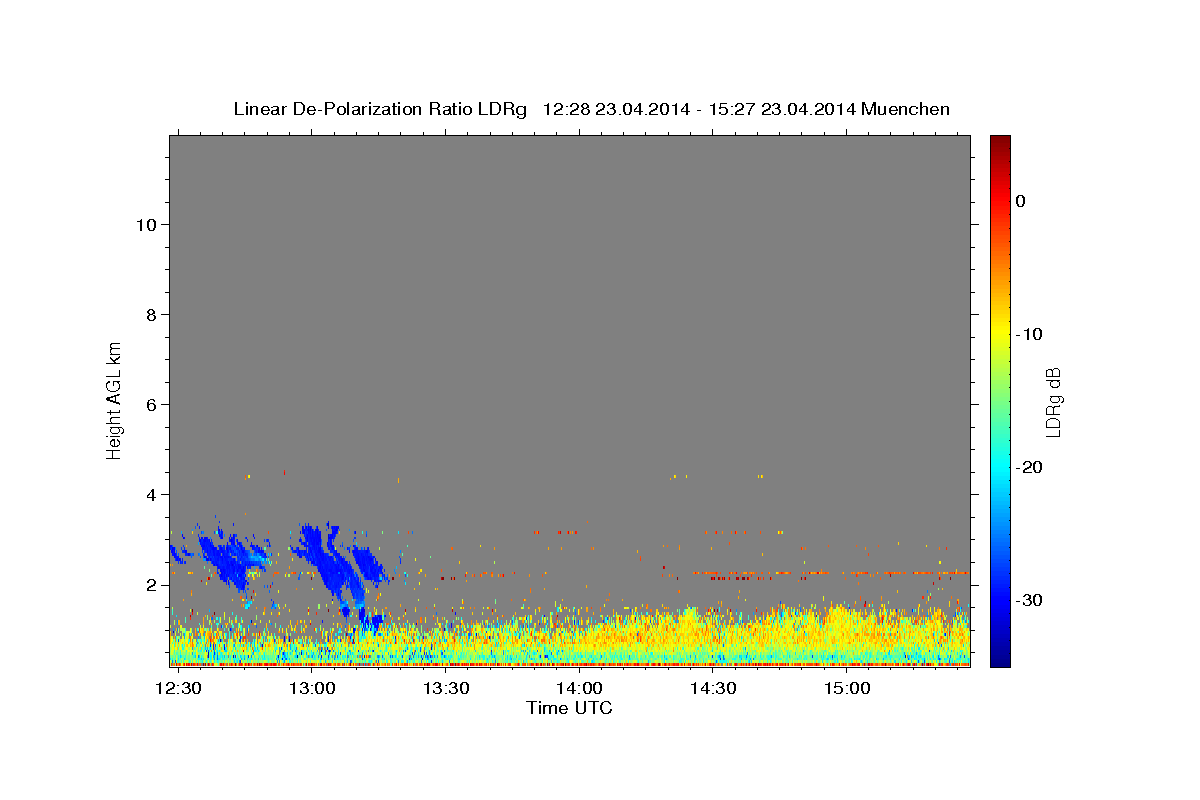The height and width of the screenshot is (800, 1200).
Task: Click the 'Time UTC' x-axis label
Action: (x=569, y=708)
